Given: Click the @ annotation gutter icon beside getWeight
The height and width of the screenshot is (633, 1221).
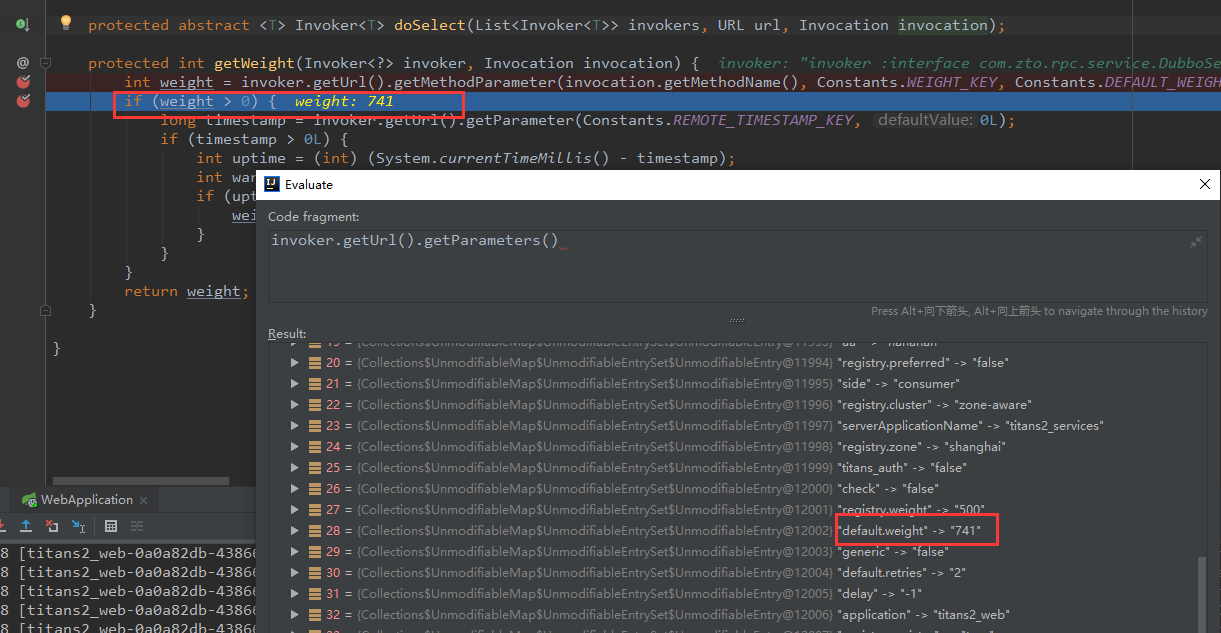Looking at the screenshot, I should (x=22, y=63).
